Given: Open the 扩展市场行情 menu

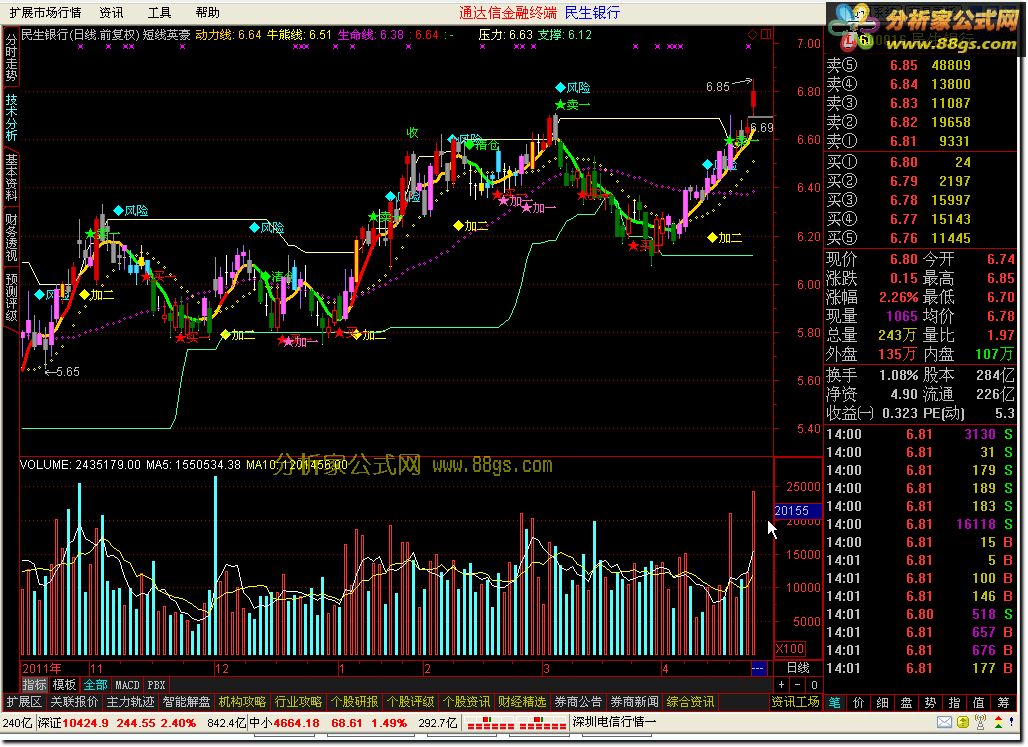Looking at the screenshot, I should coord(45,12).
